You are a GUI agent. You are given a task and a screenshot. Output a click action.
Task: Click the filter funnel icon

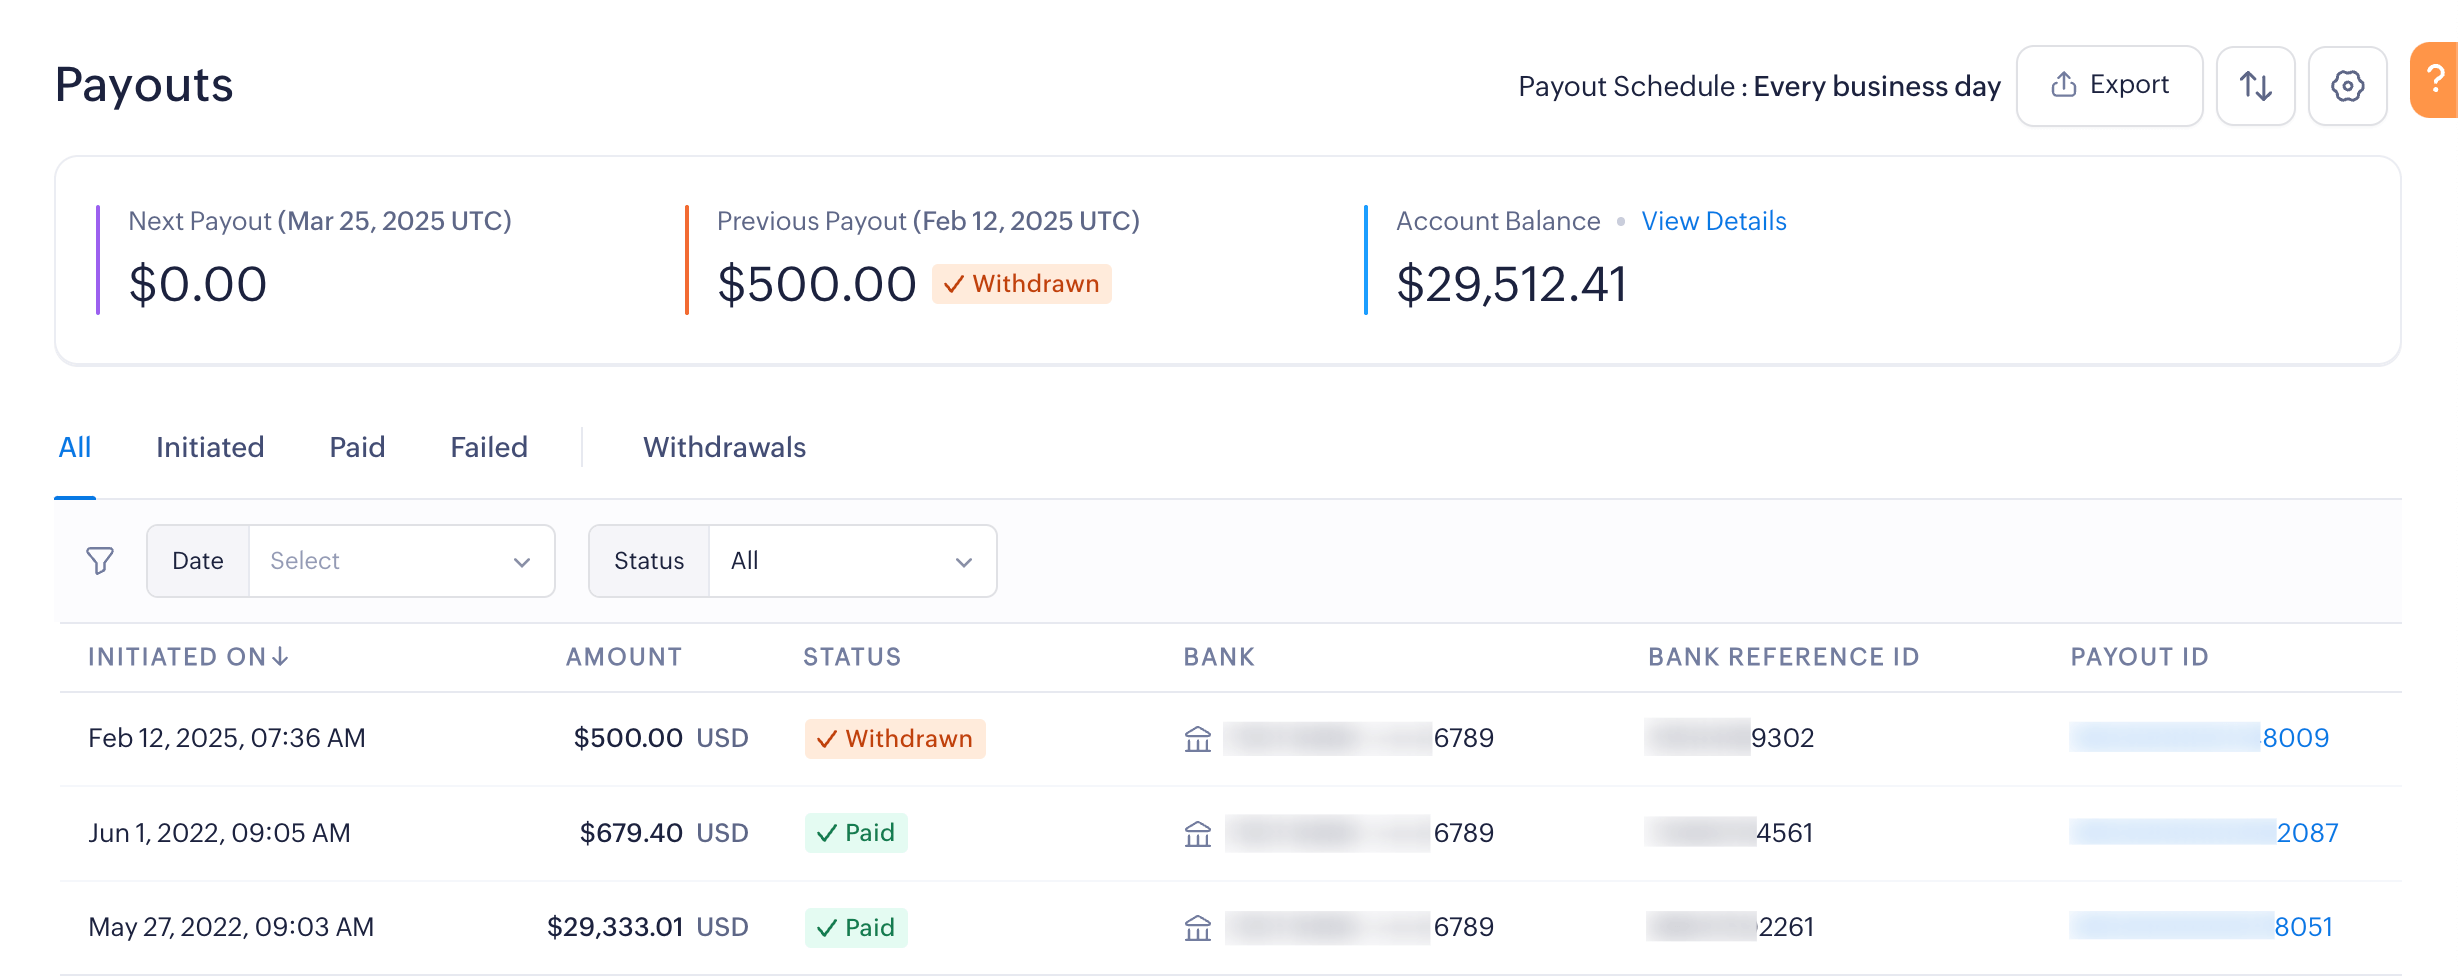click(x=100, y=561)
